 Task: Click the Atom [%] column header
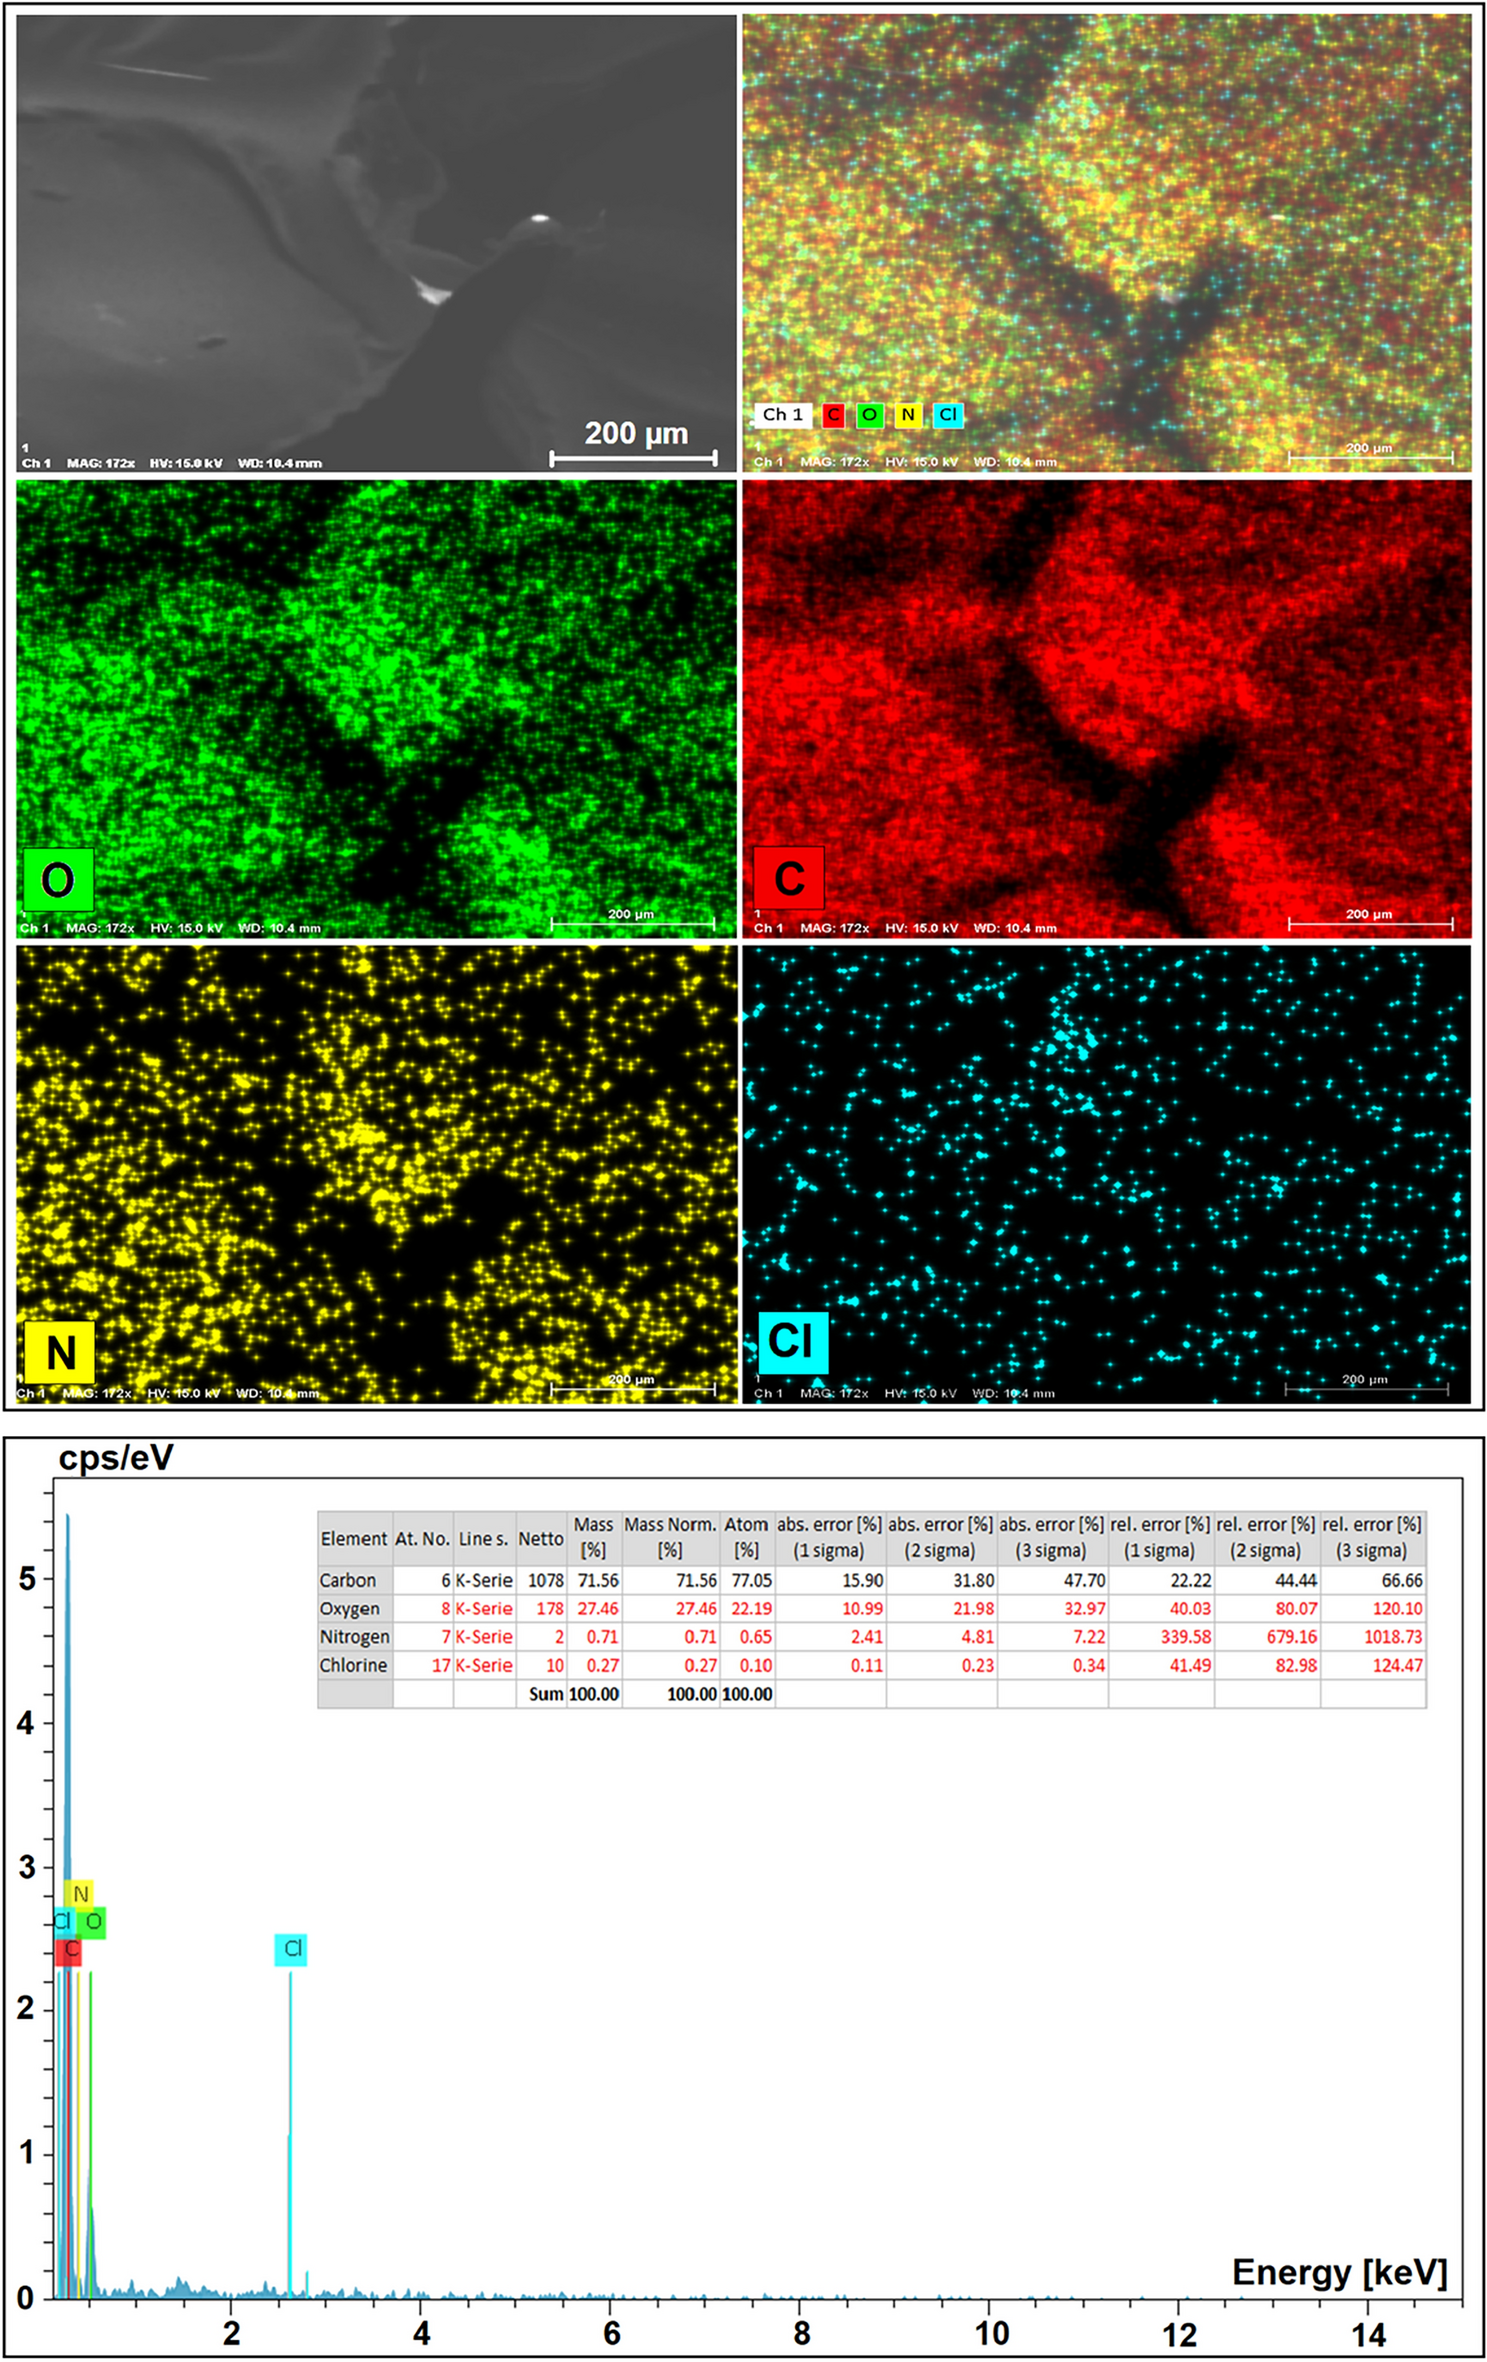tap(746, 1537)
